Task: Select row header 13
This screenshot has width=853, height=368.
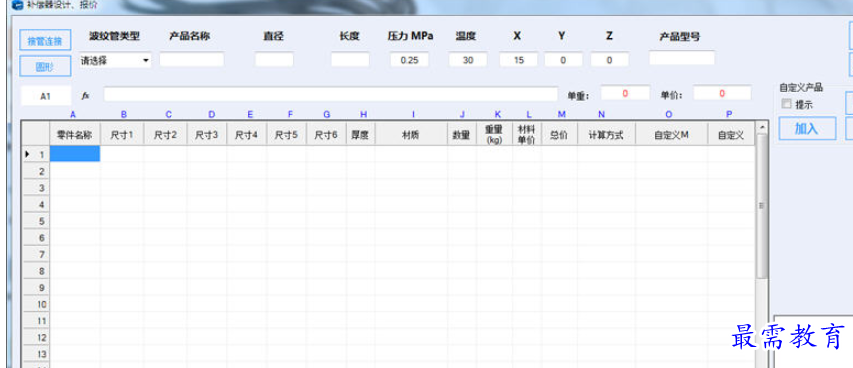Action: (x=35, y=354)
